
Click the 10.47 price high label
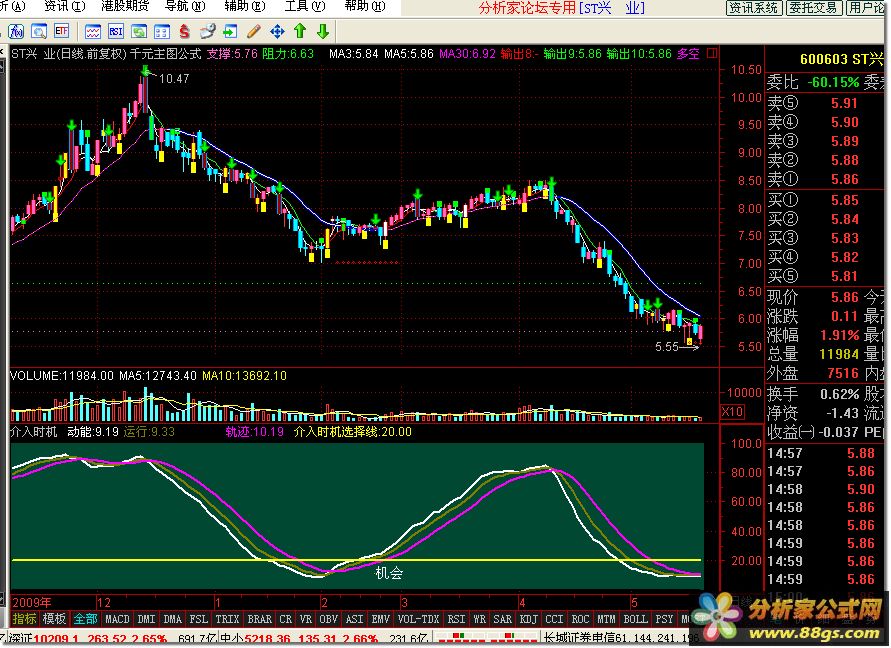(174, 78)
